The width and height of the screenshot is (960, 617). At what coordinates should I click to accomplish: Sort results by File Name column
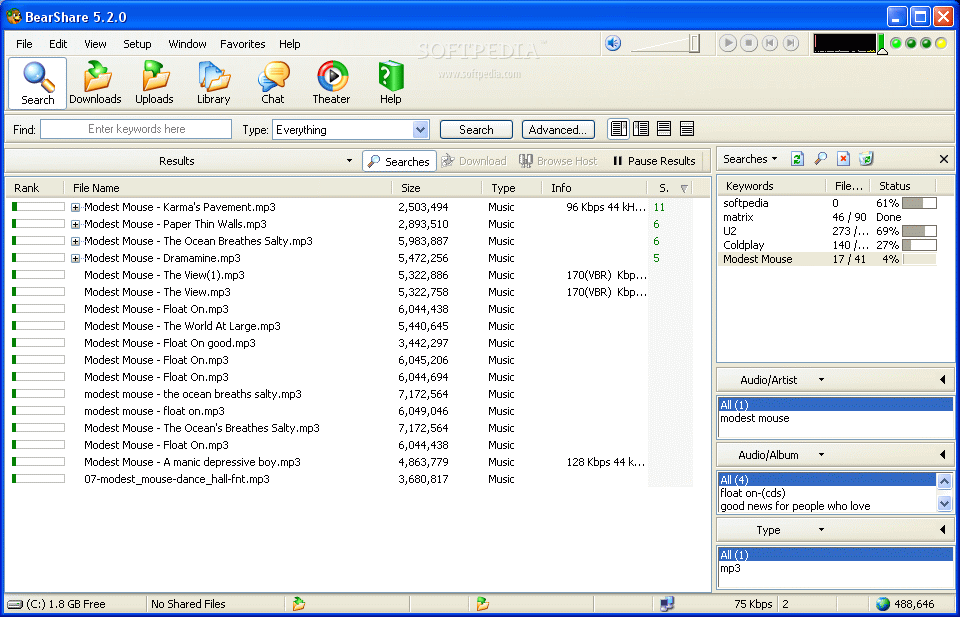click(228, 188)
